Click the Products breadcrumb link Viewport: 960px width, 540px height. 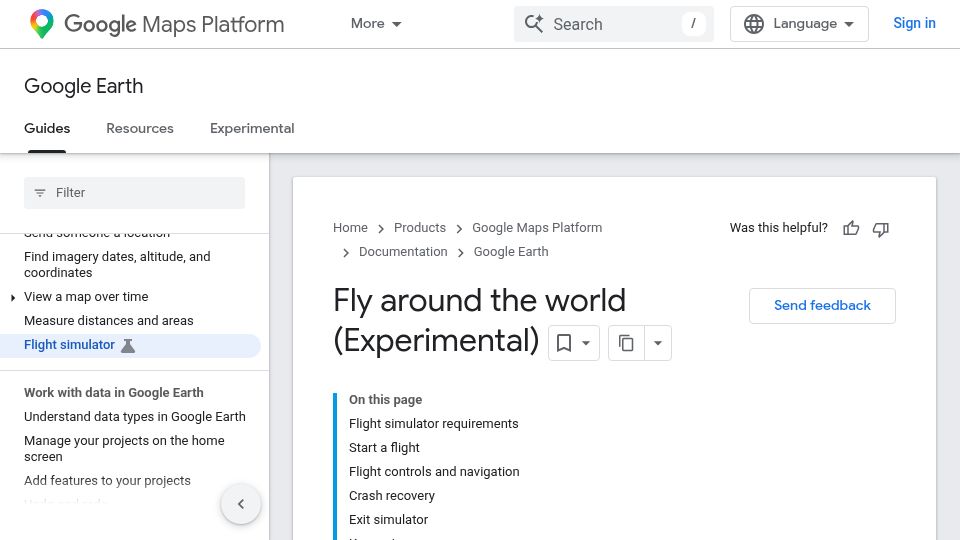point(419,228)
